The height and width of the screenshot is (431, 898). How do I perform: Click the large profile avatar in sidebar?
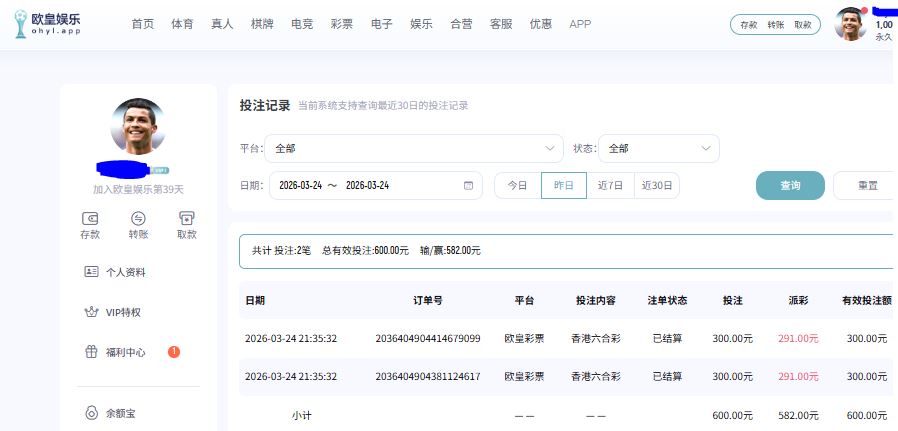(138, 125)
